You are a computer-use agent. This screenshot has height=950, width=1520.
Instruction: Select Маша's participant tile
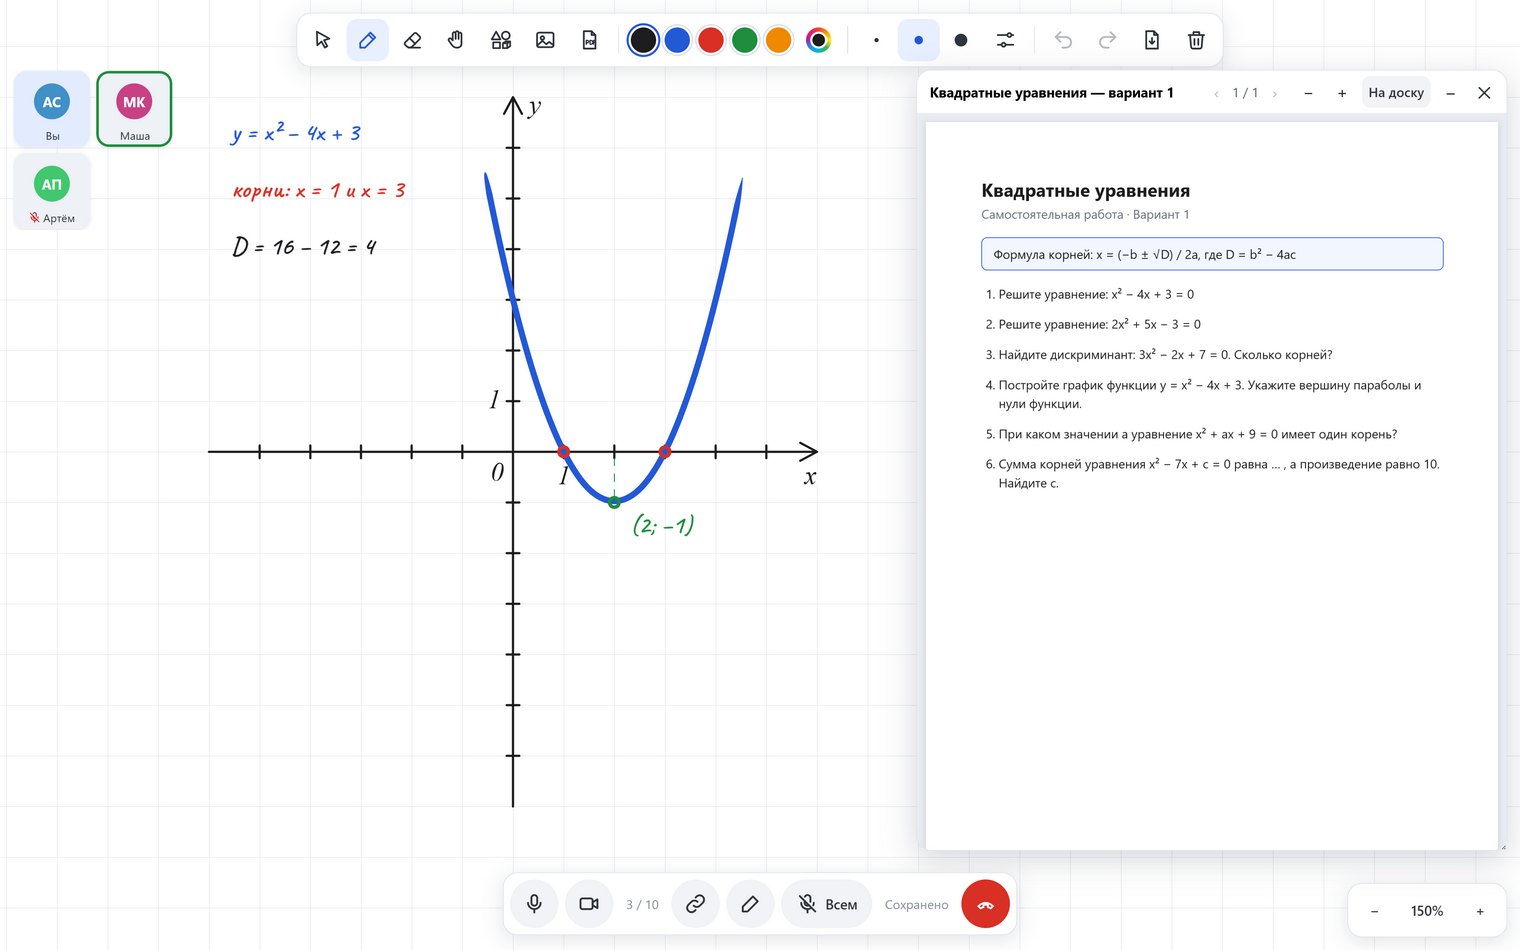[x=134, y=109]
